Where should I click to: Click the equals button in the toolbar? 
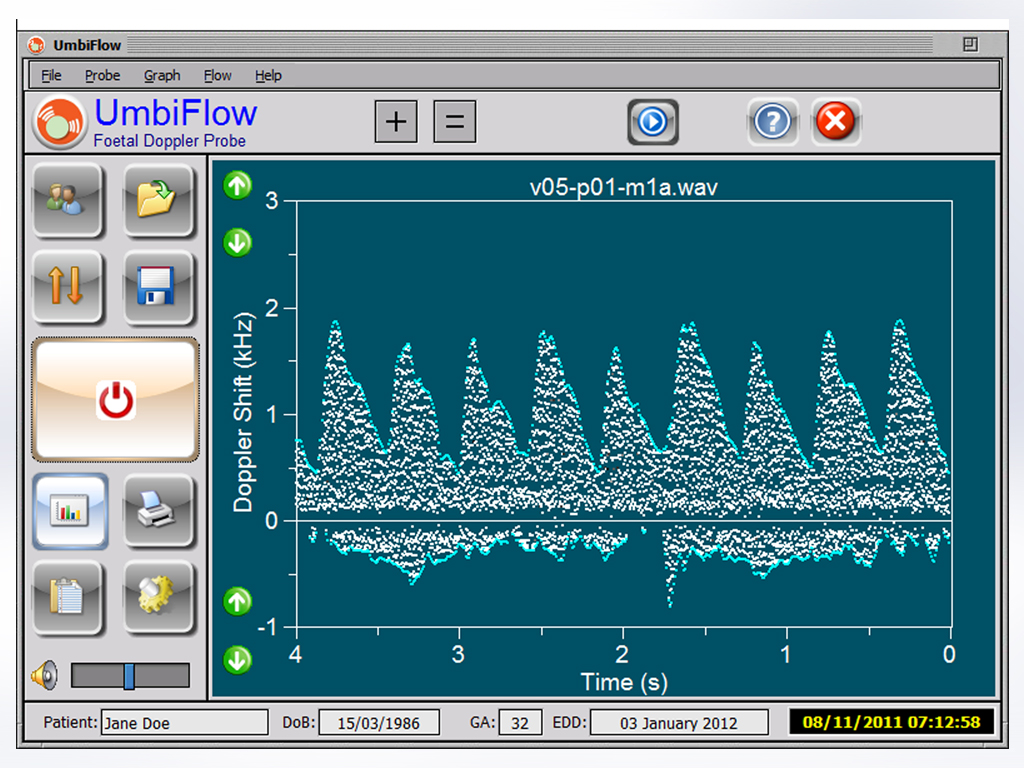[x=454, y=122]
